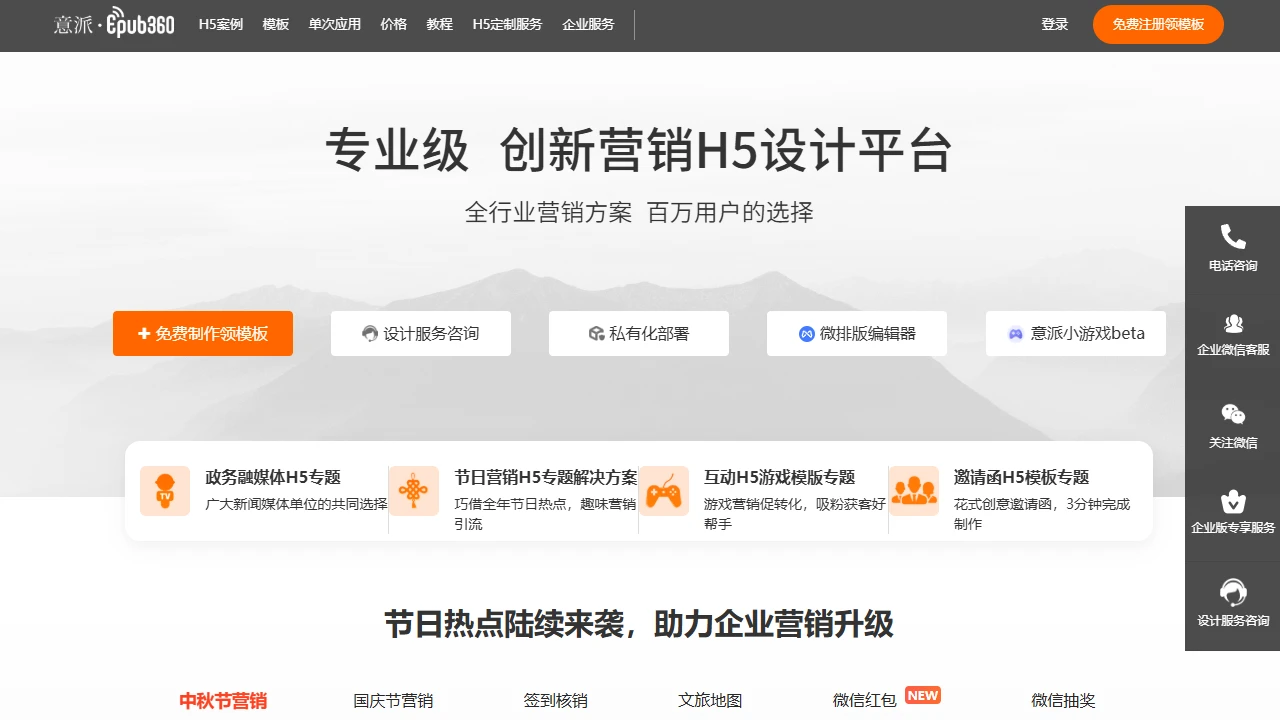Viewport: 1280px width, 720px height.
Task: Click the 企业版专享服务 badge icon
Action: tap(1233, 501)
